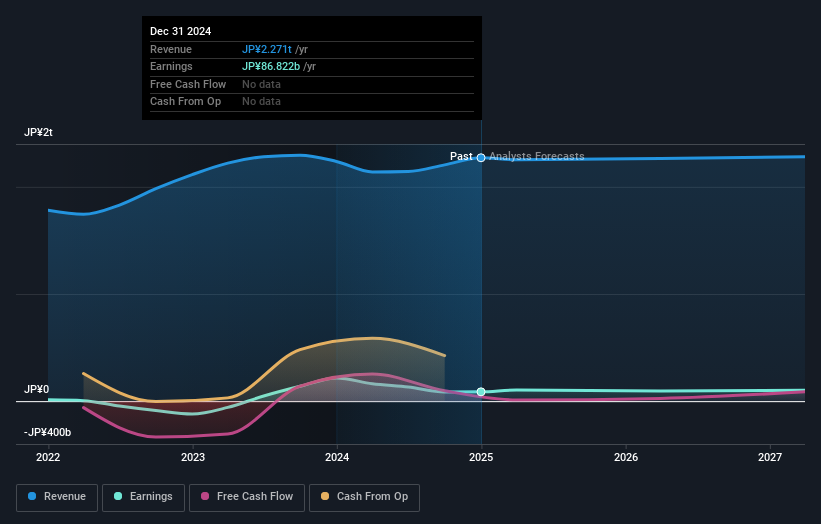Viewport: 821px width, 524px height.
Task: Click the tooltip's Cash From Op 'No data'
Action: coord(261,102)
